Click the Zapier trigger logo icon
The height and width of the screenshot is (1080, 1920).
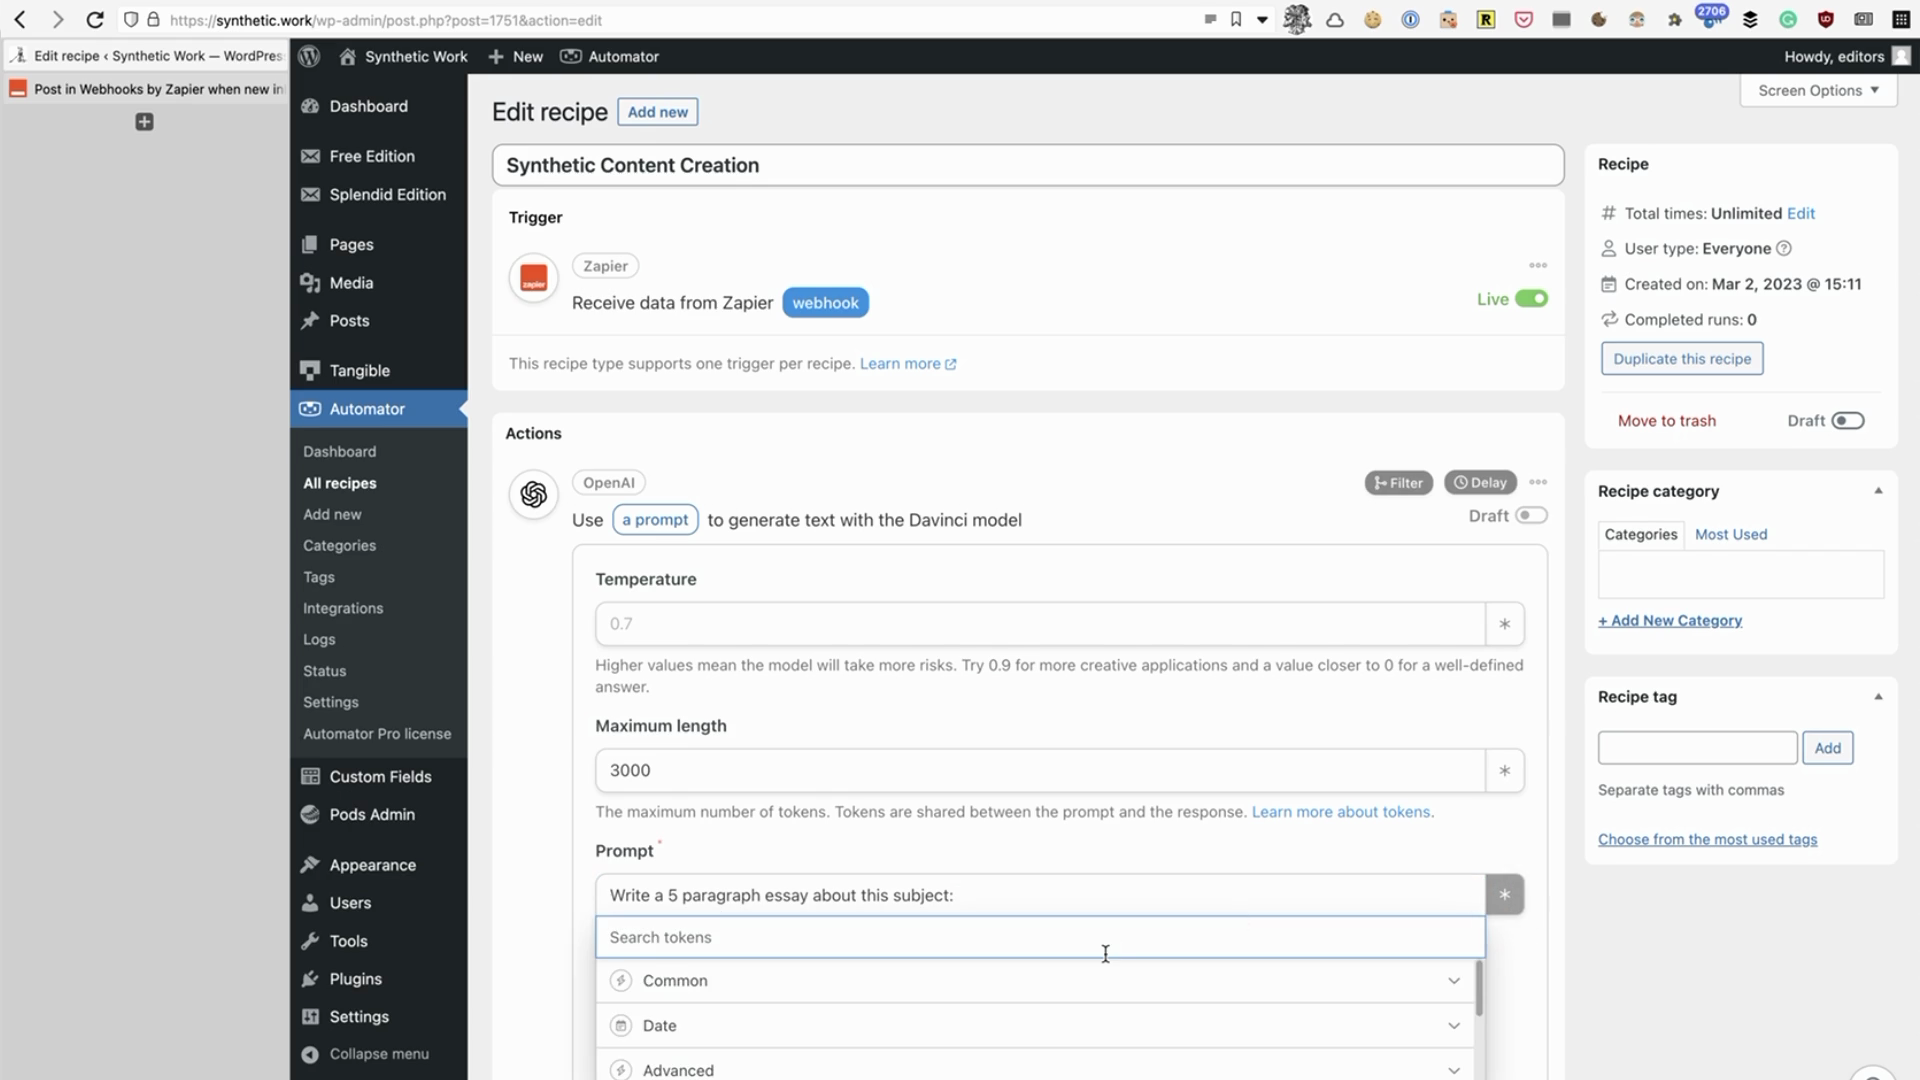[x=534, y=278]
